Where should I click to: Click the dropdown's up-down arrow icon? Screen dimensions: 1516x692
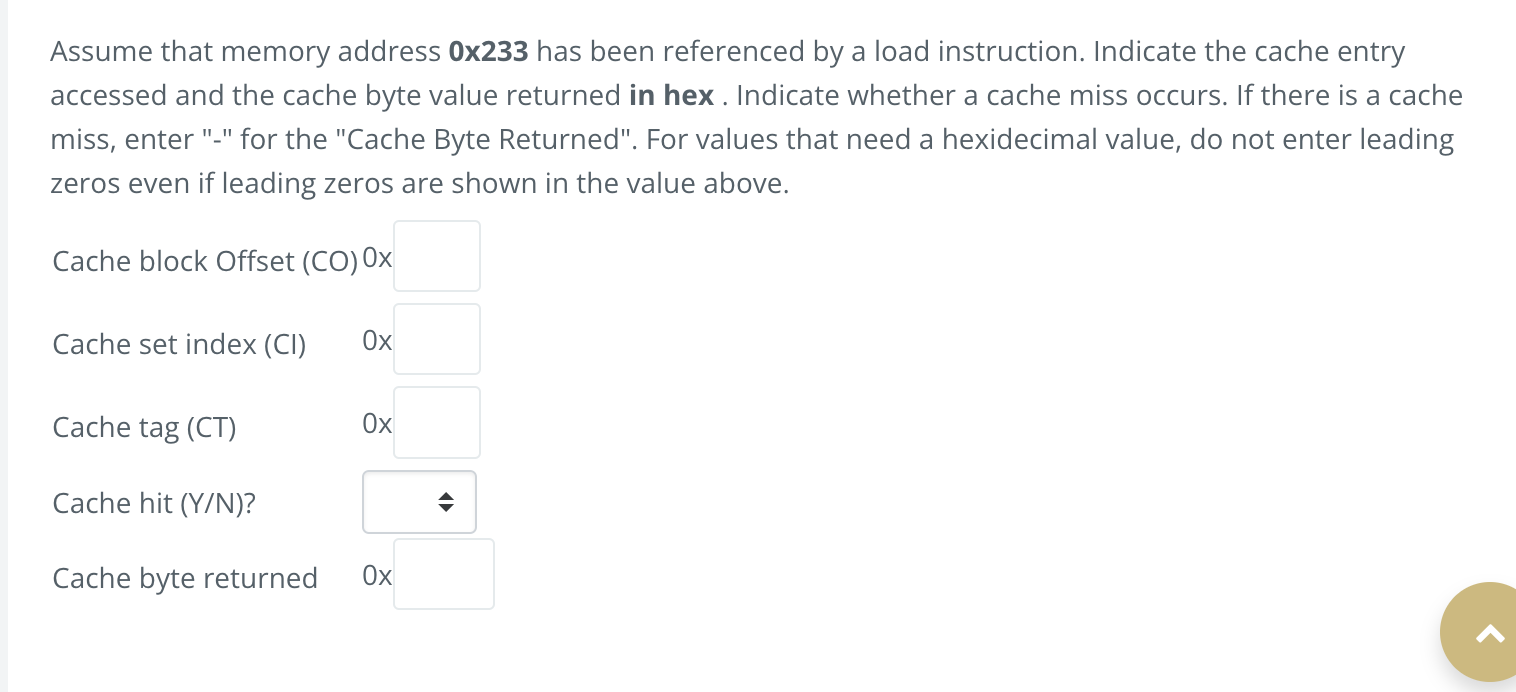pos(447,502)
